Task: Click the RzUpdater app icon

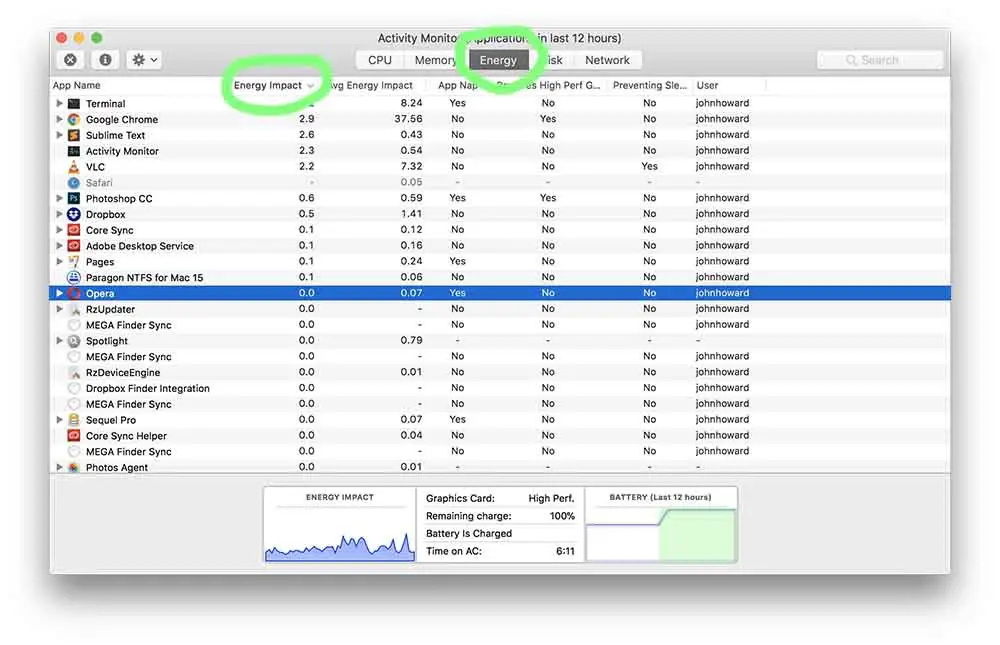Action: (74, 309)
